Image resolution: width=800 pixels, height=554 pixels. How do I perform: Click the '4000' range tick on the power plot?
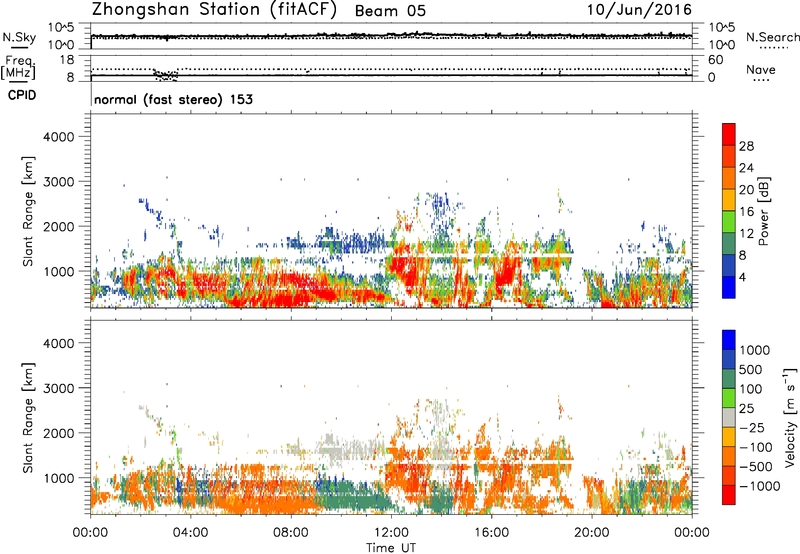58,137
